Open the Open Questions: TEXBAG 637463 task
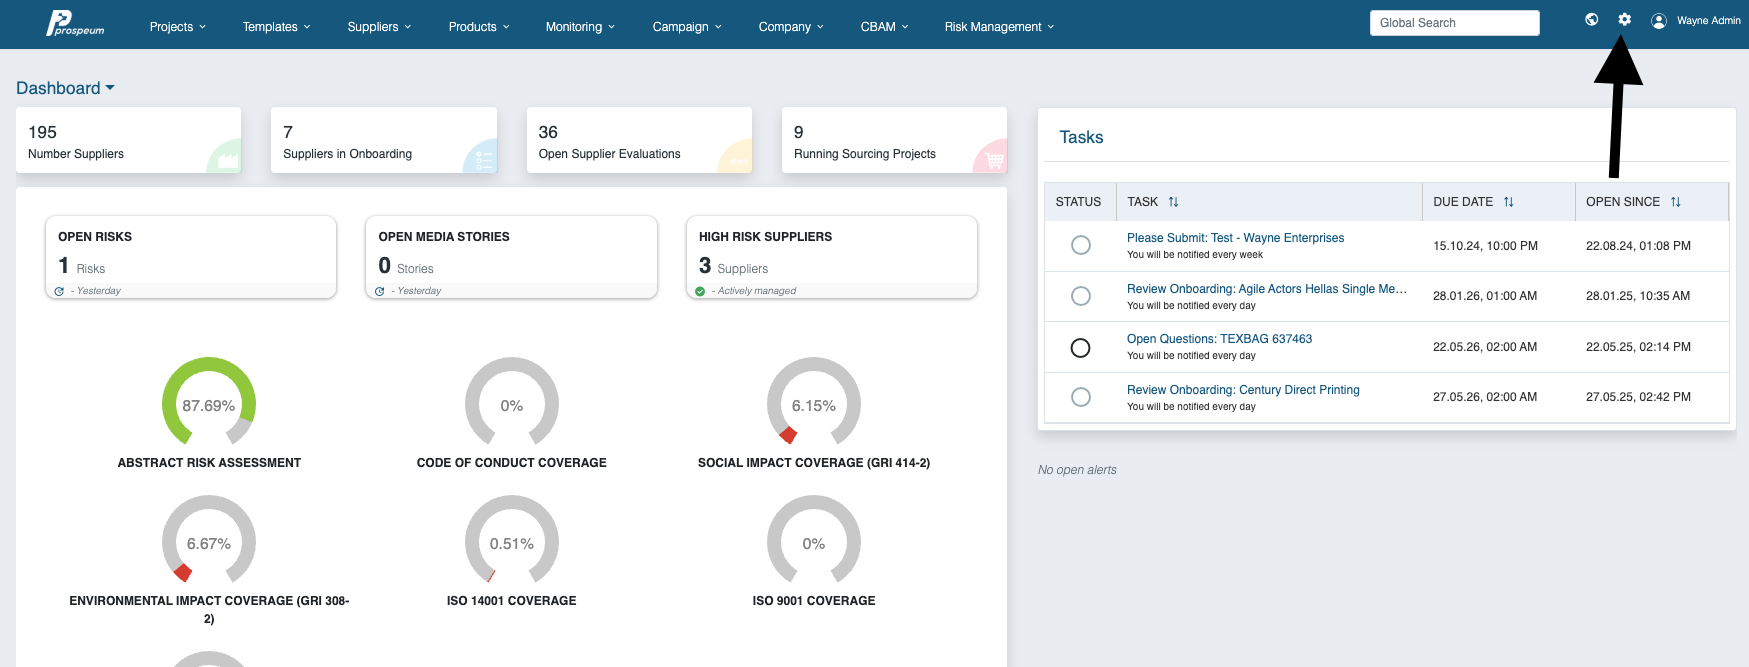 [1219, 339]
